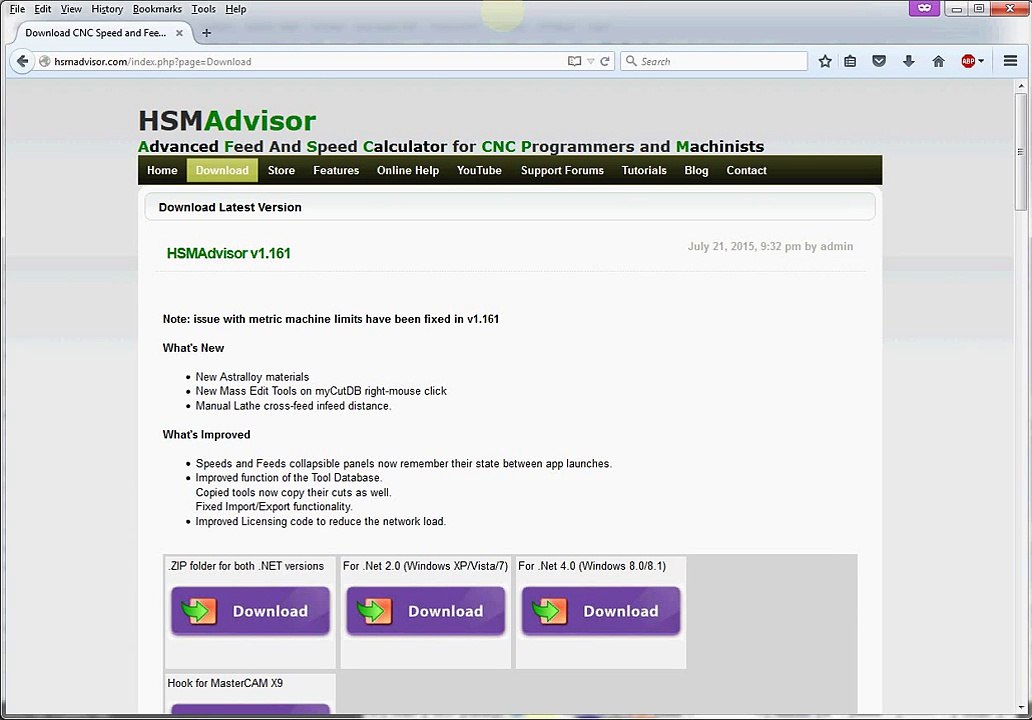Open Adblock Plus dropdown arrow
The image size is (1032, 720).
point(981,61)
